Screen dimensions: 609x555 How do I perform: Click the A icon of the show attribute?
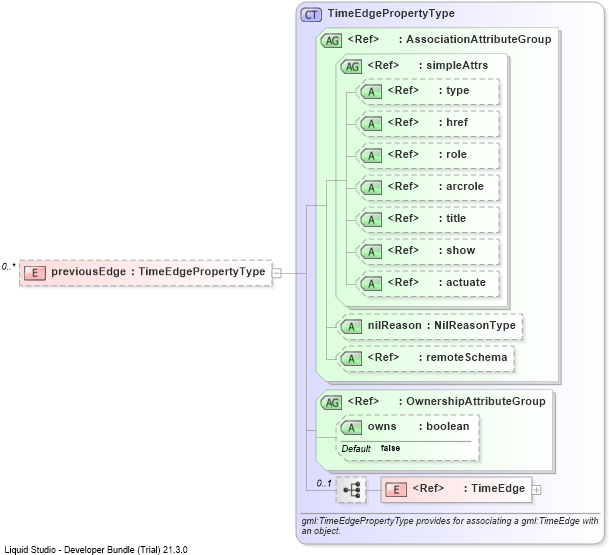coord(371,251)
